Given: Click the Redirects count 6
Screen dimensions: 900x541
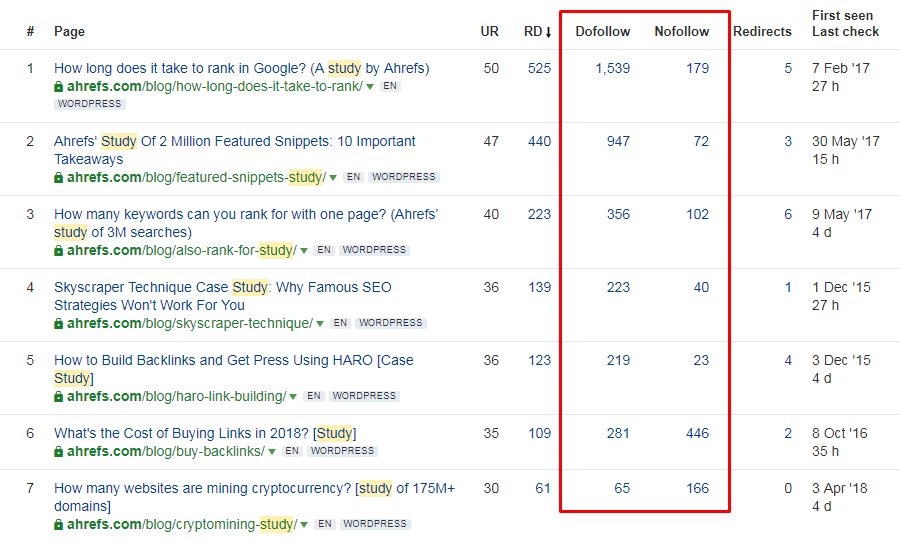Looking at the screenshot, I should 788,215.
